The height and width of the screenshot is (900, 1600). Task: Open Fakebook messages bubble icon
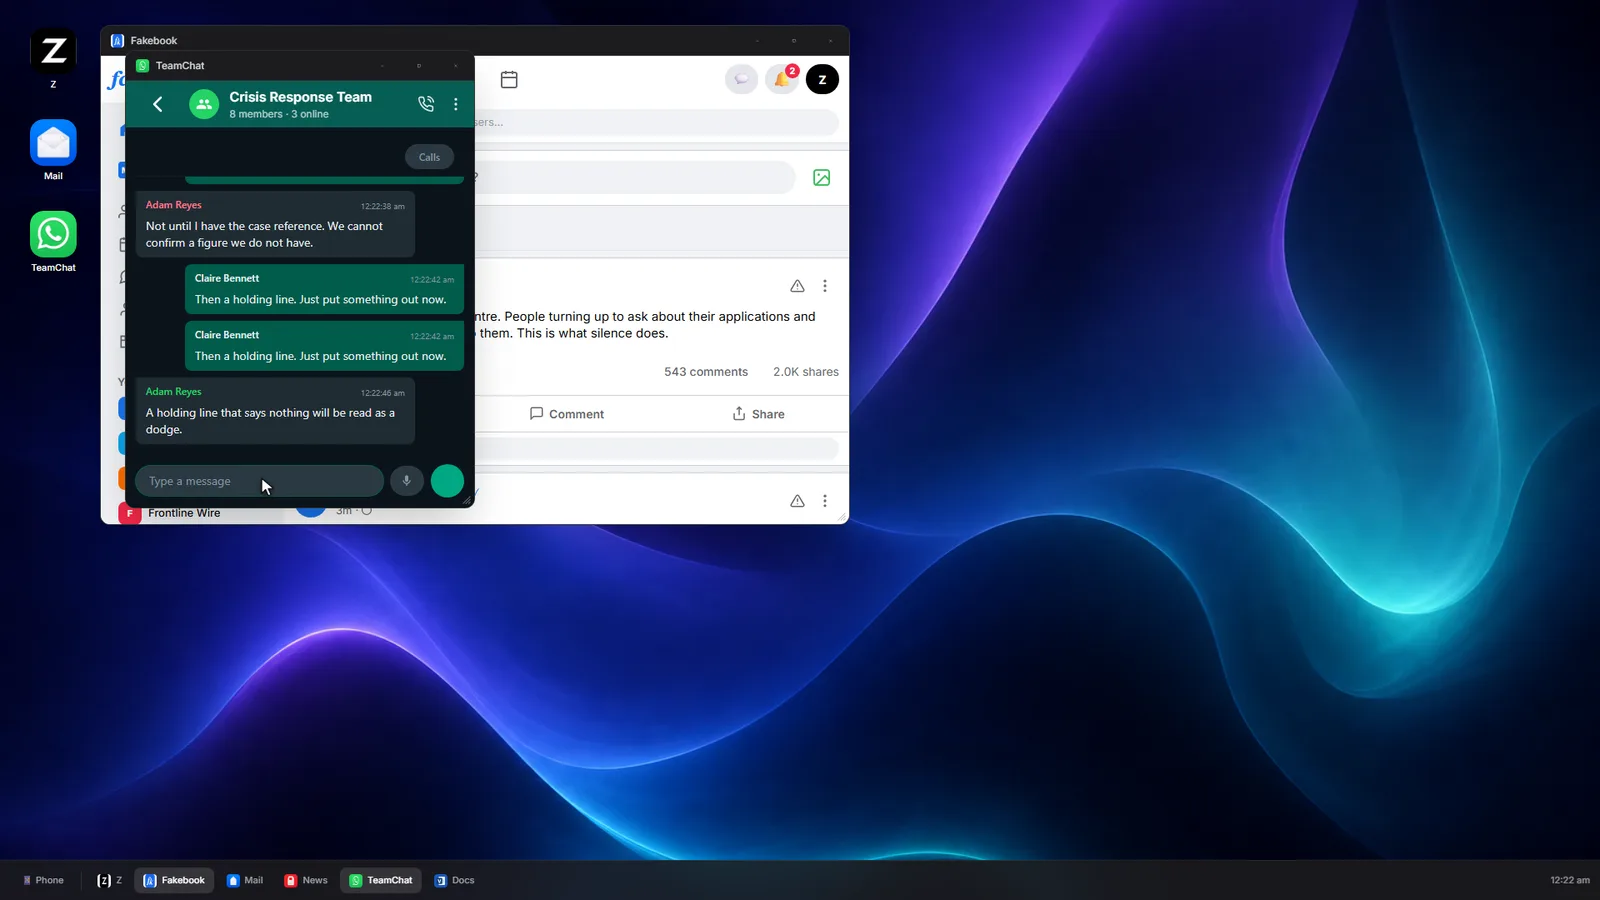tap(741, 79)
